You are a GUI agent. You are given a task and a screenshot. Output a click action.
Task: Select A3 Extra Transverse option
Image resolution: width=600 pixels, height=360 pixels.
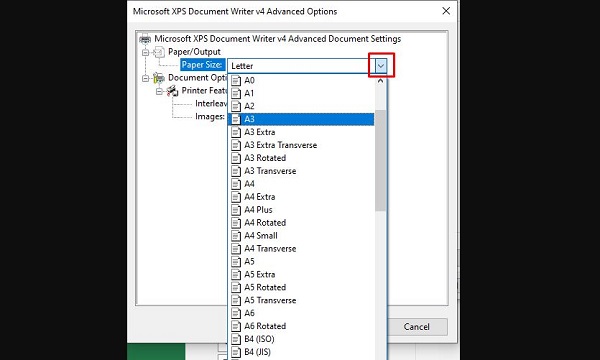pos(301,145)
